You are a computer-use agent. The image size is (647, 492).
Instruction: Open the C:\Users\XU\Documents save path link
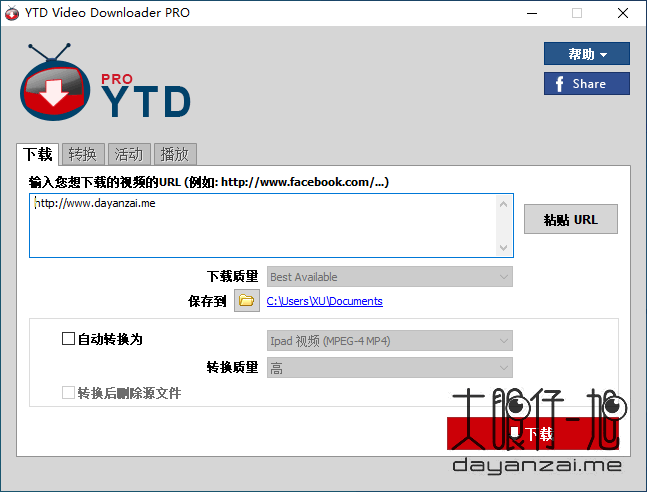(x=324, y=301)
